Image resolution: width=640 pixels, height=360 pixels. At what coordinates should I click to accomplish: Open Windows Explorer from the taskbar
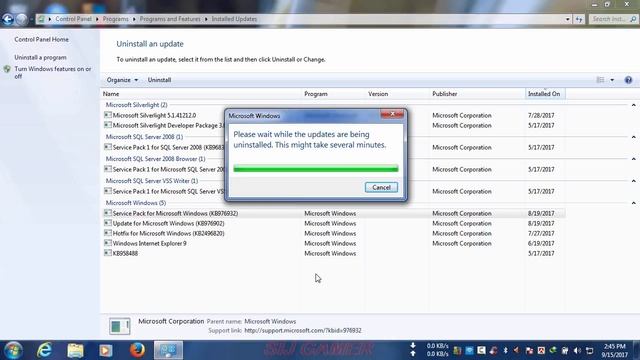coord(75,350)
